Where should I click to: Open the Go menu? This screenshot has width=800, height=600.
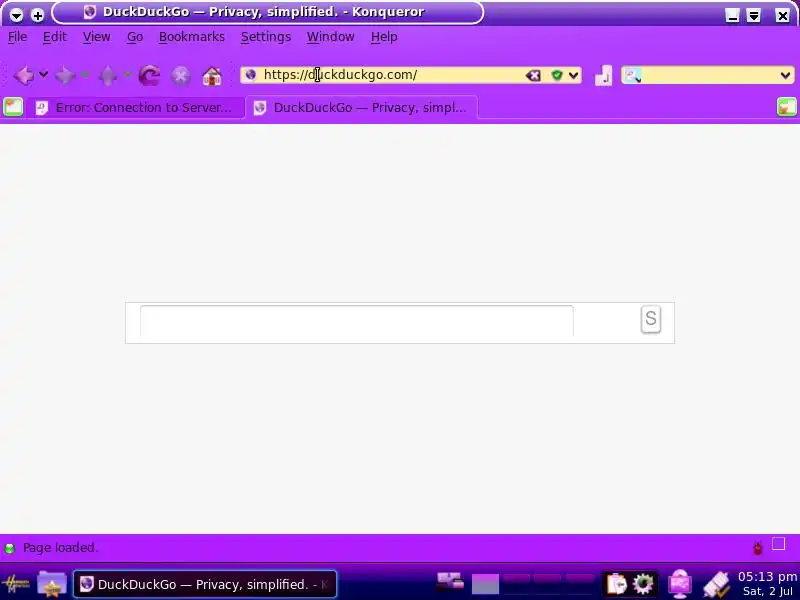coord(135,37)
